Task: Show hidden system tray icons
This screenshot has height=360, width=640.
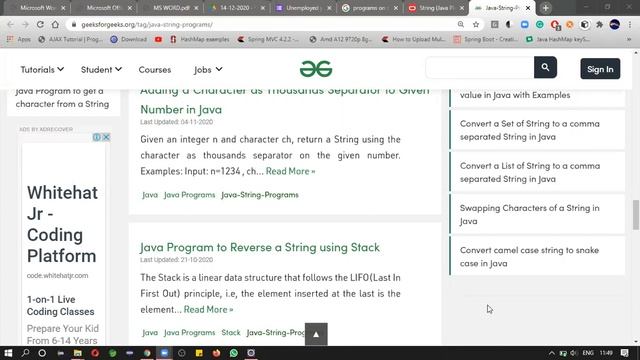Action: click(x=551, y=353)
